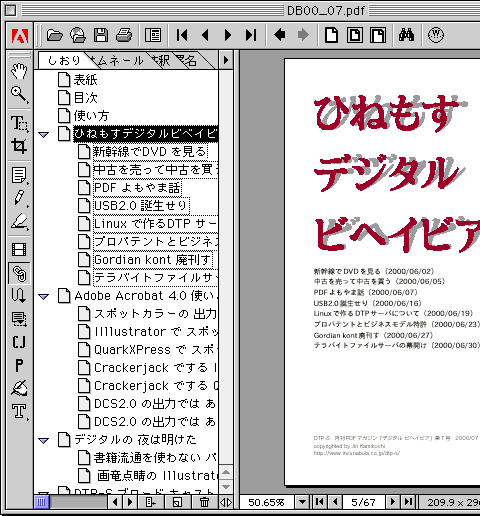
Task: Print the document using printer icon
Action: pos(124,35)
